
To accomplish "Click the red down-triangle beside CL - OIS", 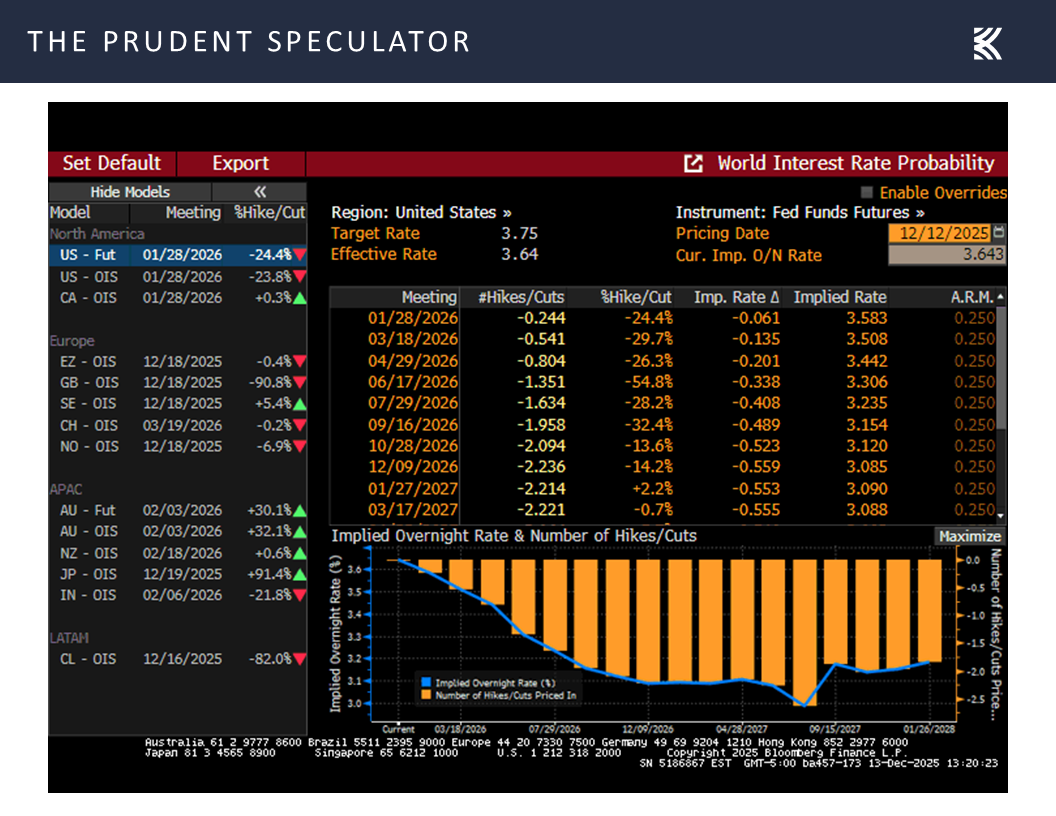I will tap(299, 659).
